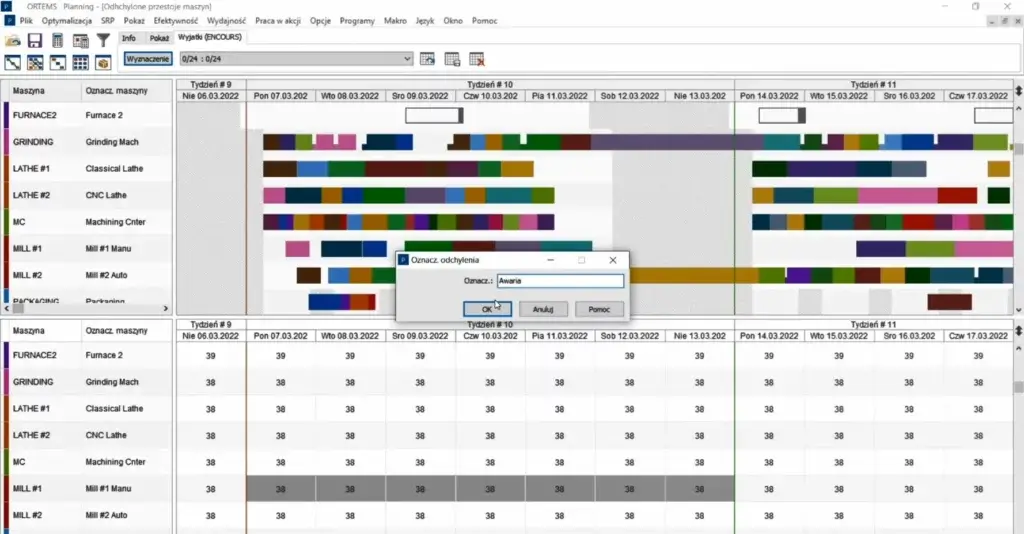Toggle the Wyznaczenie button
This screenshot has height=534, width=1024.
pyautogui.click(x=148, y=59)
